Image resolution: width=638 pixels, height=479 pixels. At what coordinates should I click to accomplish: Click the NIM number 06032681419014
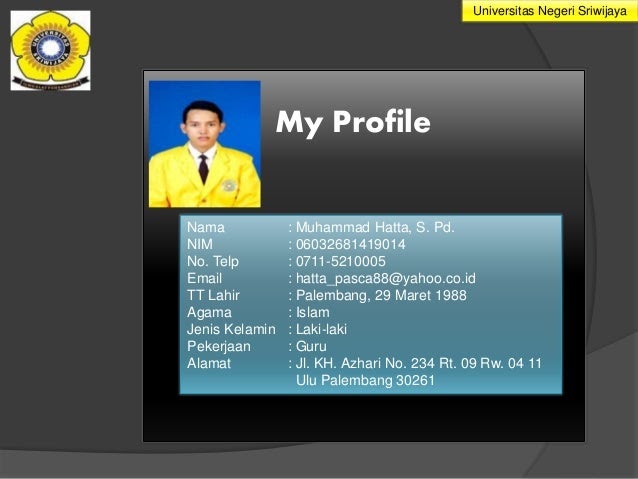coord(351,245)
